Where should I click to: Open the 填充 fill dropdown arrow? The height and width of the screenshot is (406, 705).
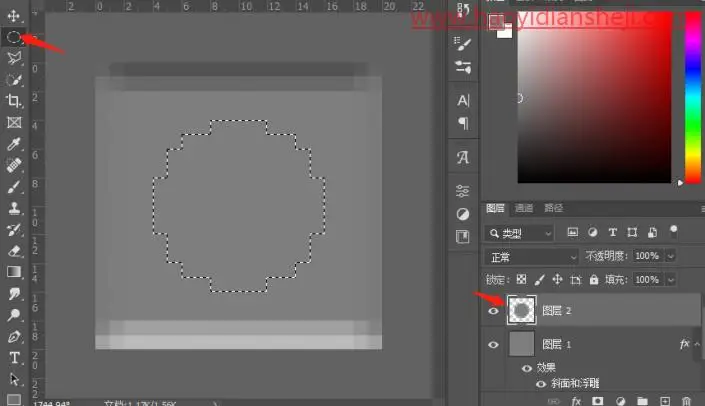click(x=670, y=280)
